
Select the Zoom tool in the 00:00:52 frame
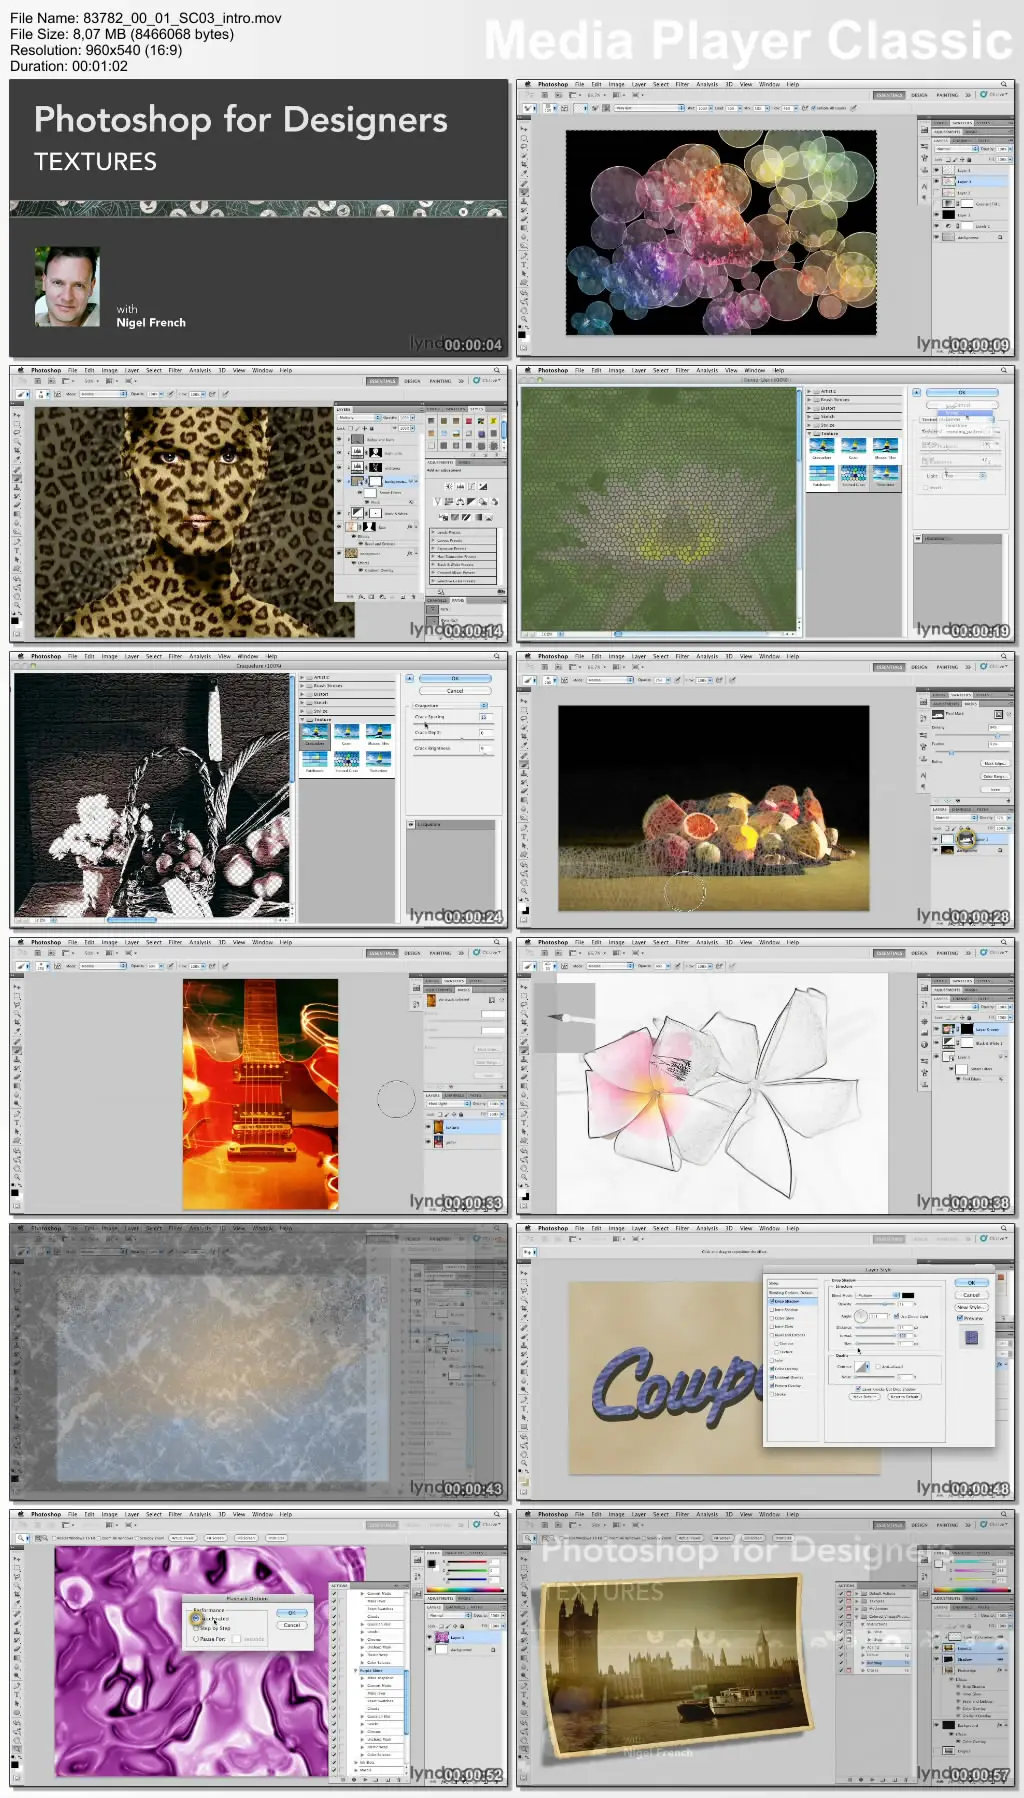tap(17, 1749)
